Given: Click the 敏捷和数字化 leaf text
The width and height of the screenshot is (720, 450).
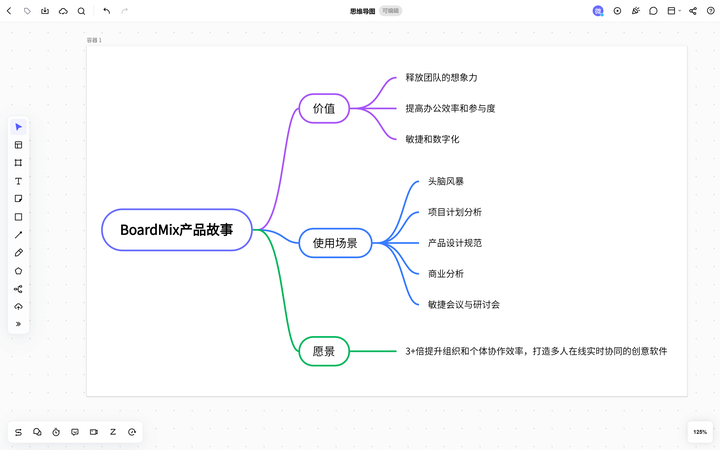Looking at the screenshot, I should point(432,139).
